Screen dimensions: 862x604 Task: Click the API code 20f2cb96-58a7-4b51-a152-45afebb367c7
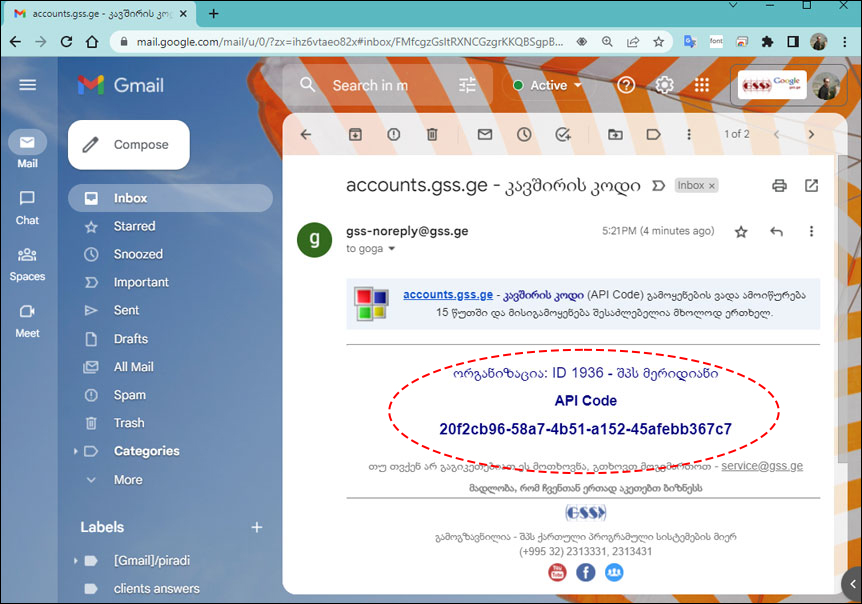(x=585, y=429)
